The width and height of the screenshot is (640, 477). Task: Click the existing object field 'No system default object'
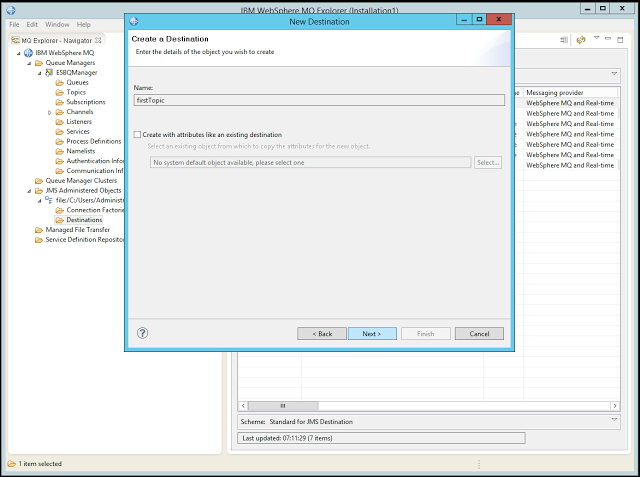tap(310, 162)
